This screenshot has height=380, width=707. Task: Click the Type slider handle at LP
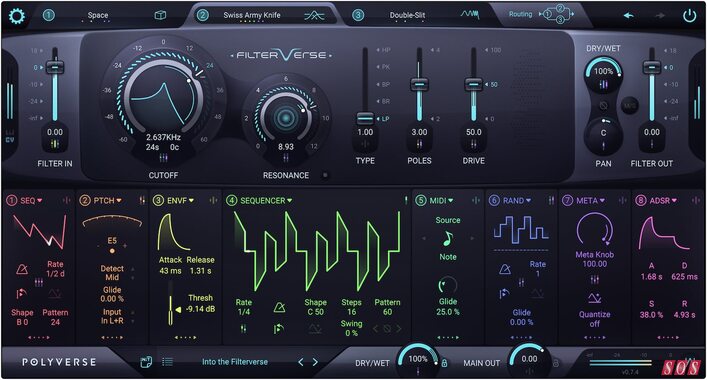click(x=365, y=119)
